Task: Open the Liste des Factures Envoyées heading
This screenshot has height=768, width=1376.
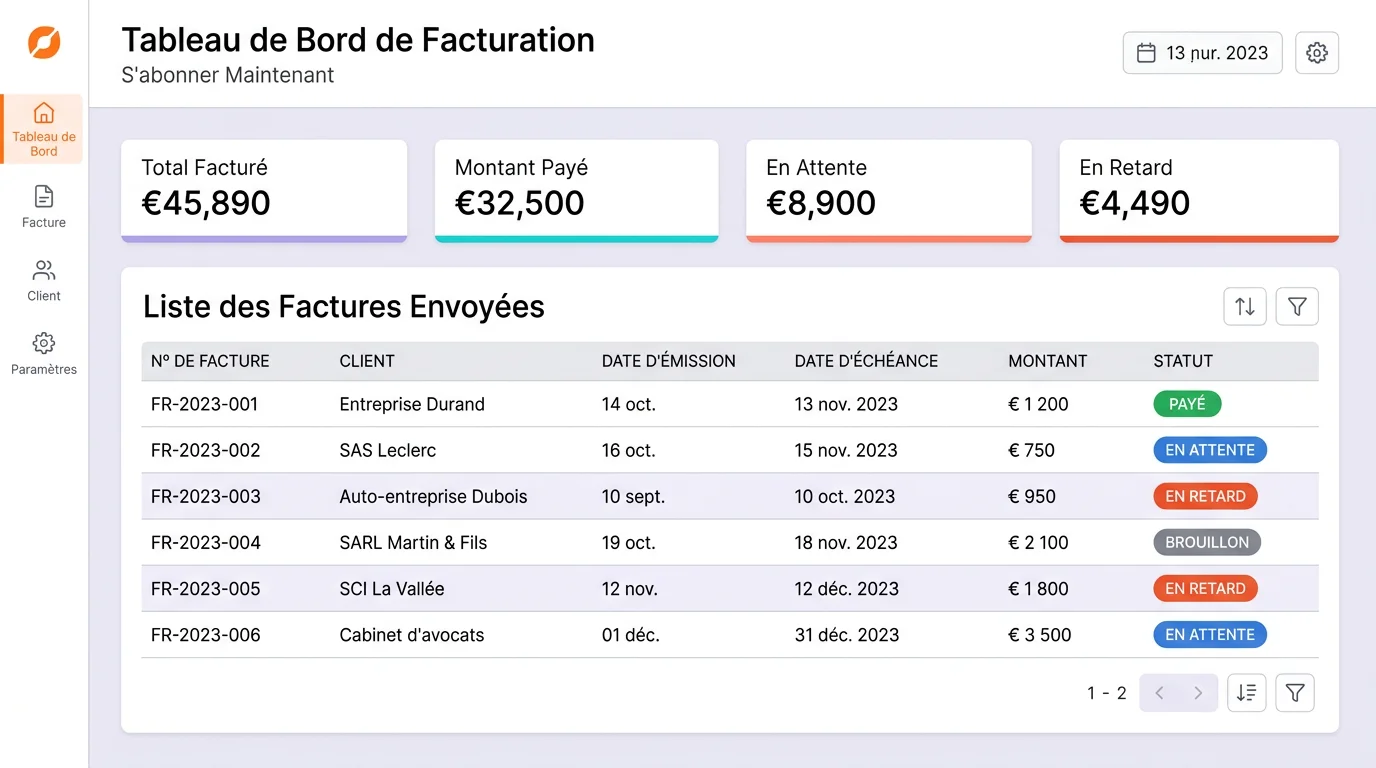Action: (343, 306)
